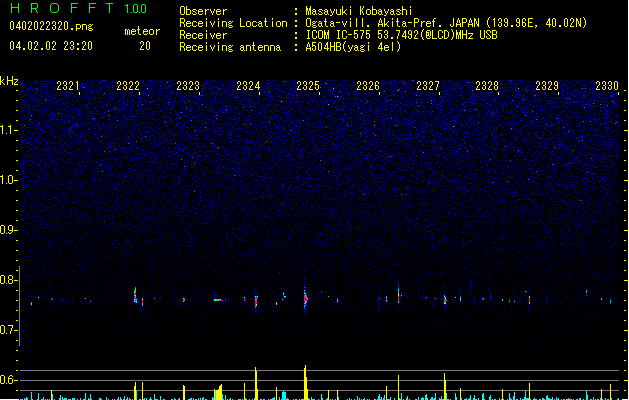Click the tallest yellow intensity bar near 2325
The width and height of the screenshot is (629, 400).
305,382
